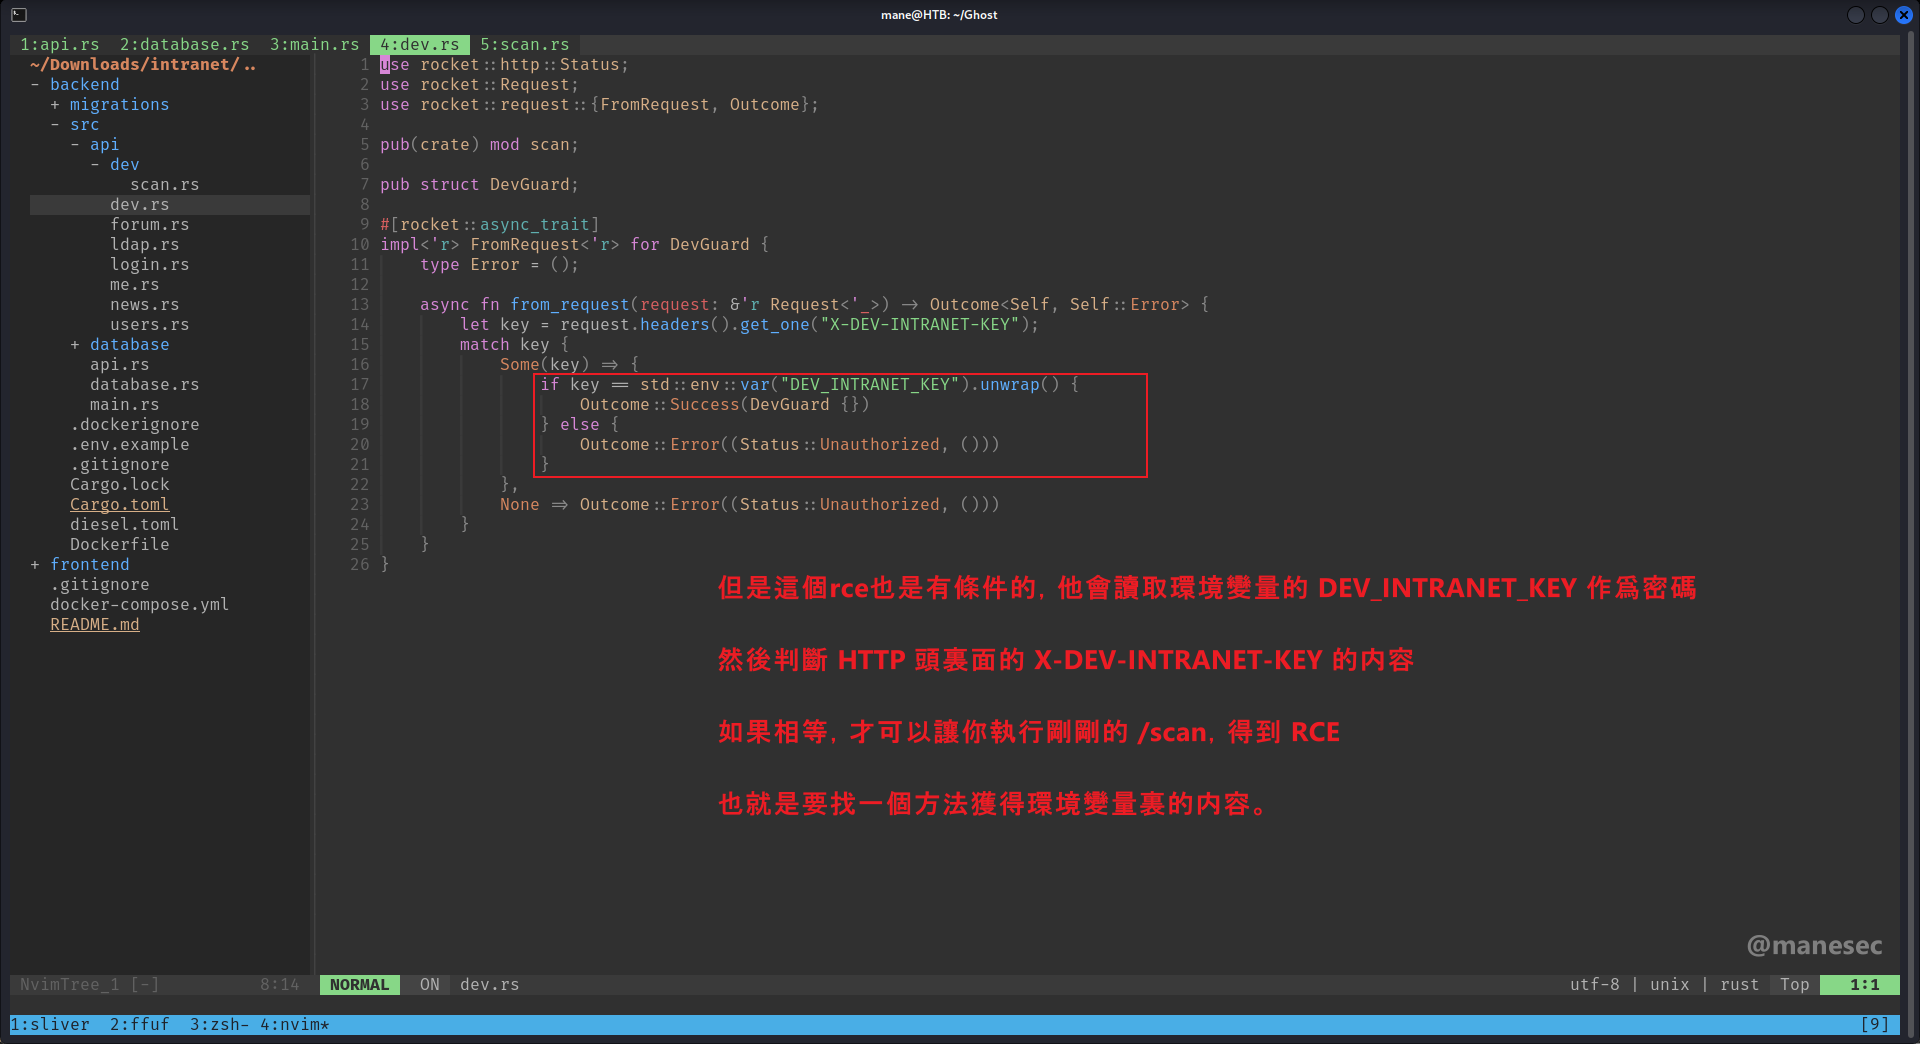Open the backend .gitignore file
The height and width of the screenshot is (1044, 1920).
(119, 465)
